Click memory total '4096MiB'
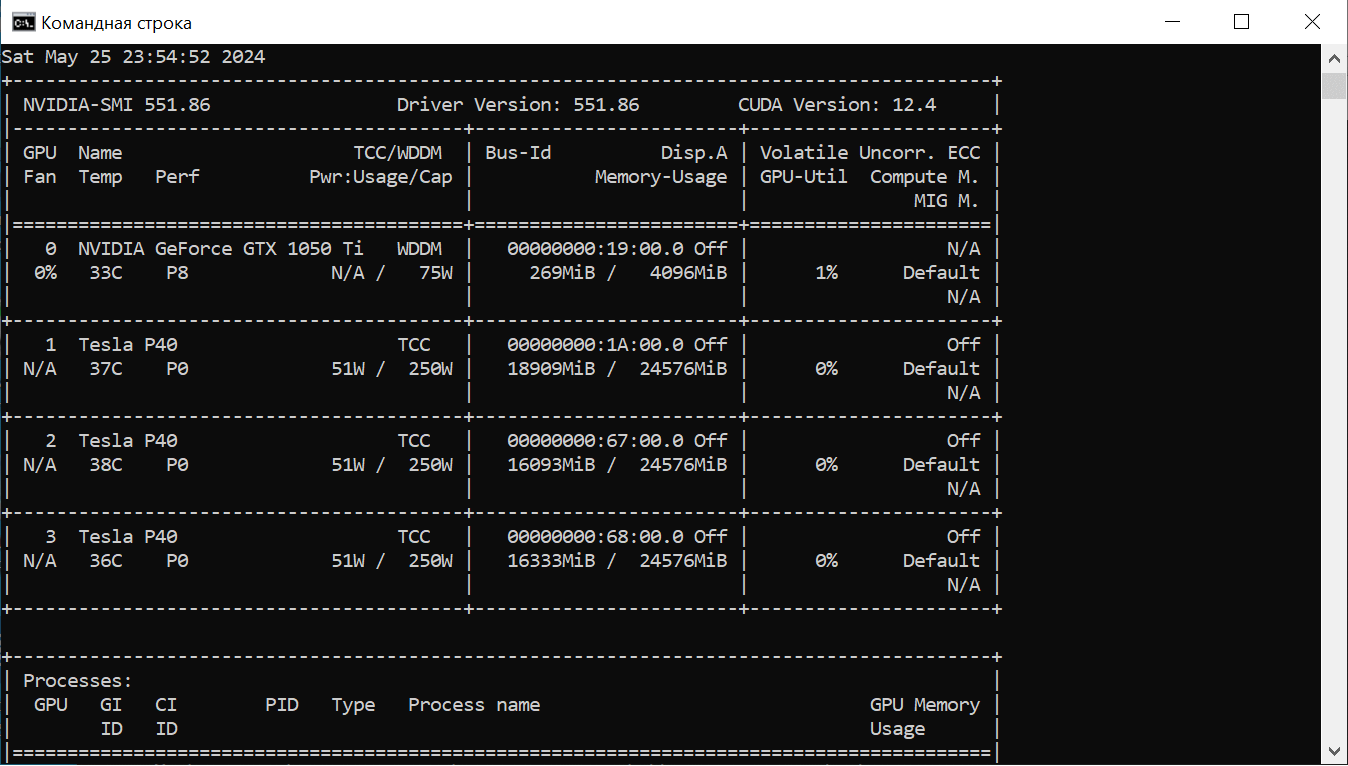This screenshot has width=1348, height=766. click(x=689, y=273)
